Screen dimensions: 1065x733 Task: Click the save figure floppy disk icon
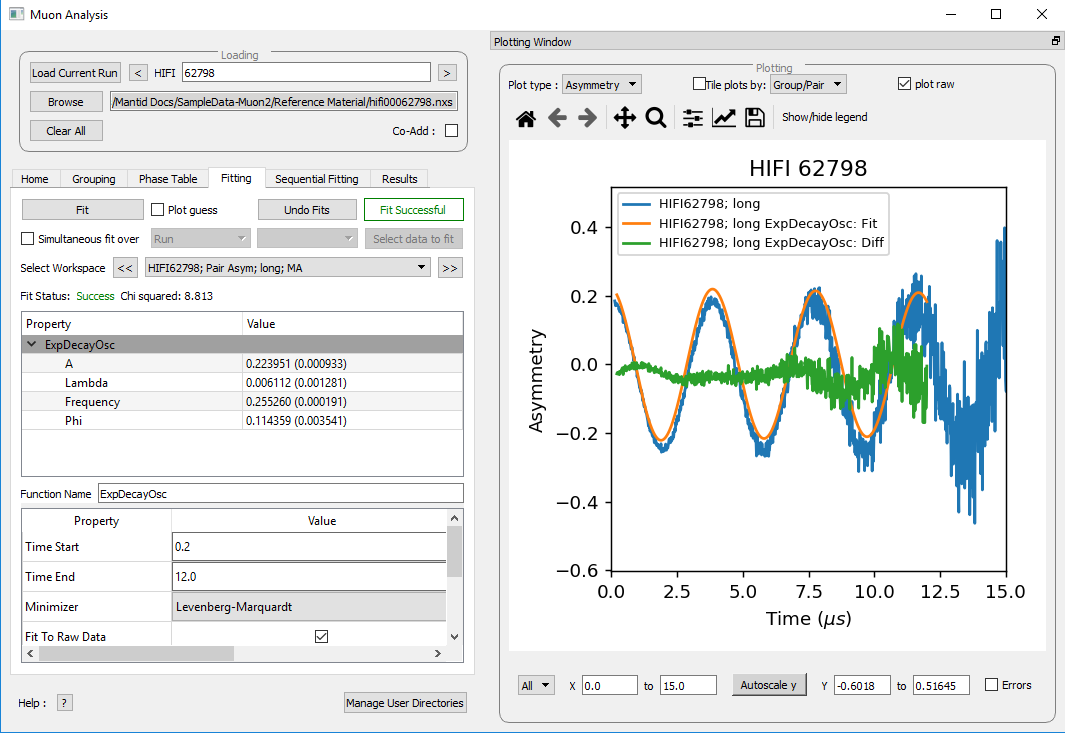(x=755, y=118)
